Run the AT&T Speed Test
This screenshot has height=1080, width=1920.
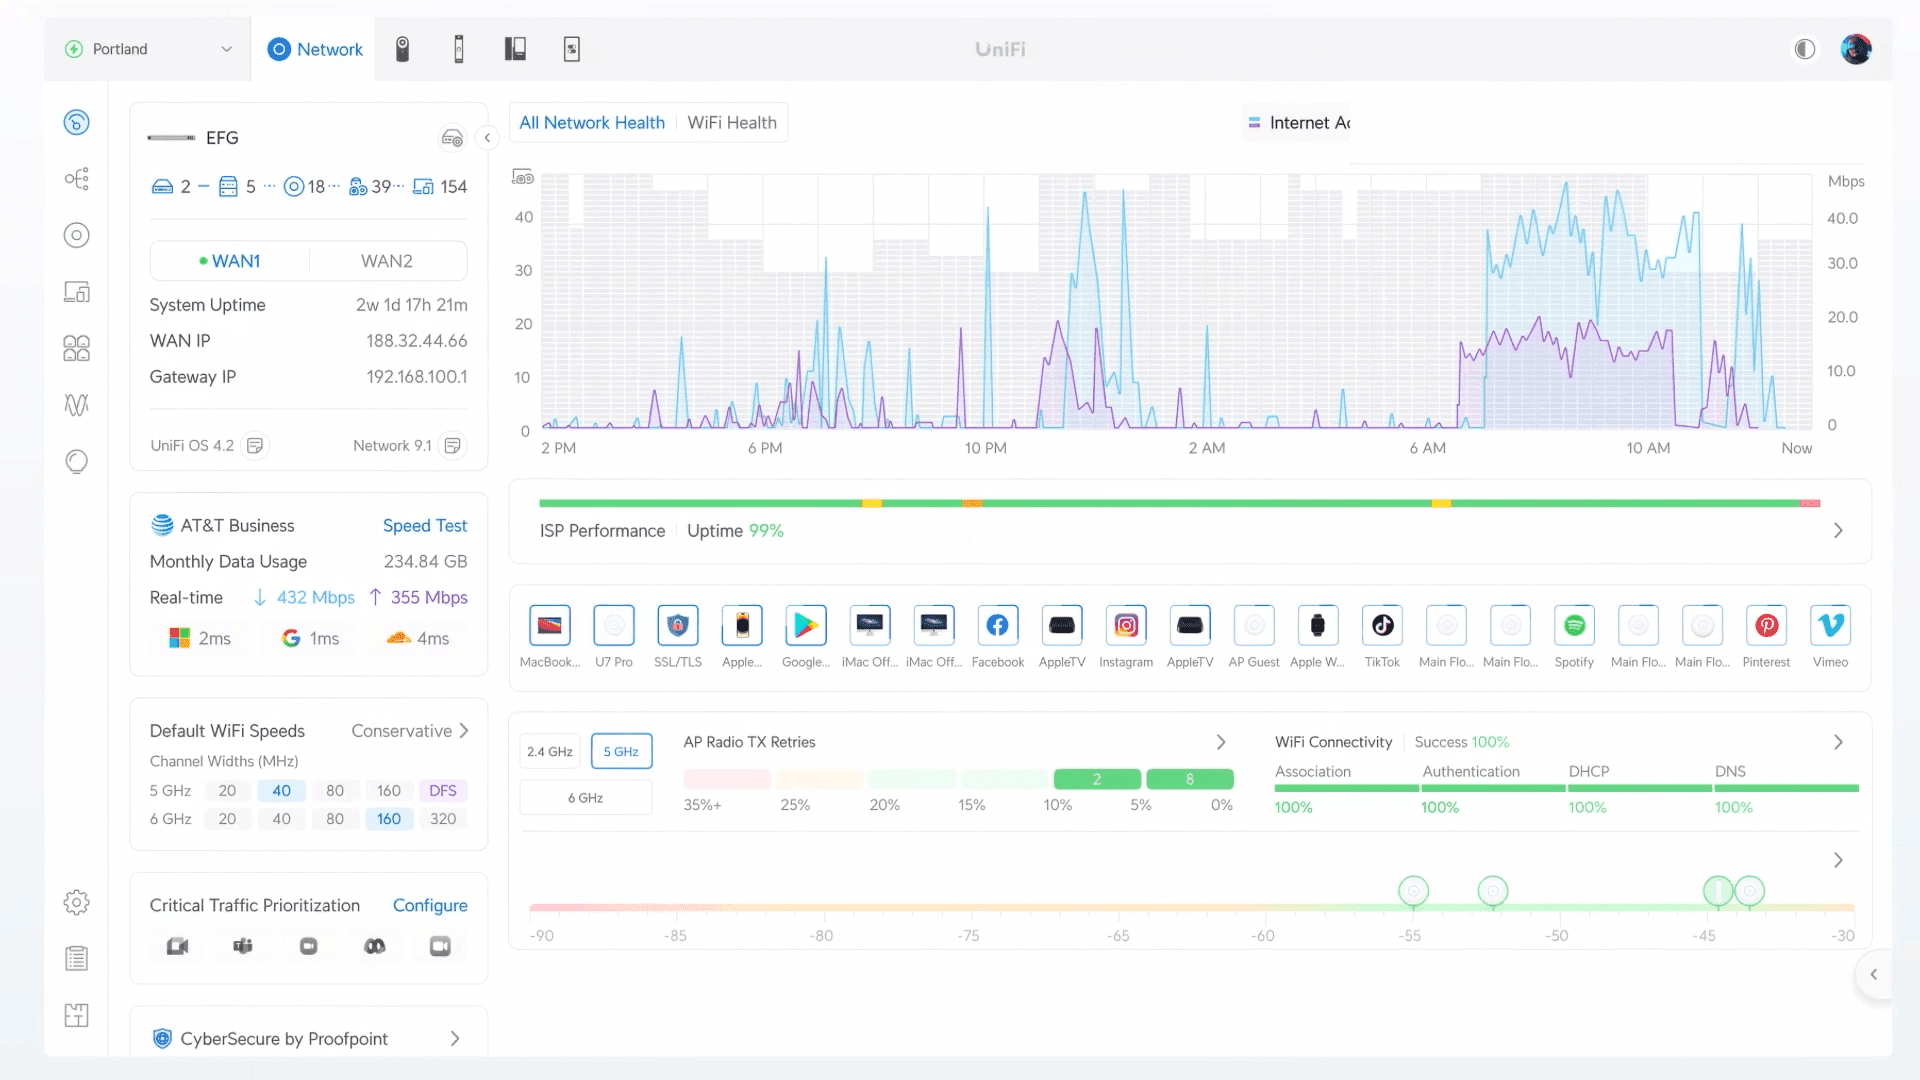(x=425, y=526)
